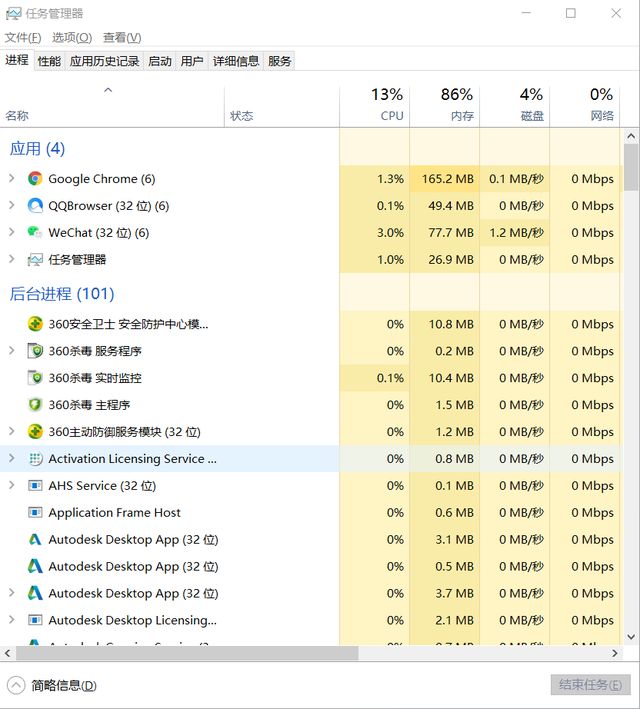The image size is (640, 709).
Task: Click the Autodesk Desktop App icon with 3.1 MB
Action: click(35, 539)
